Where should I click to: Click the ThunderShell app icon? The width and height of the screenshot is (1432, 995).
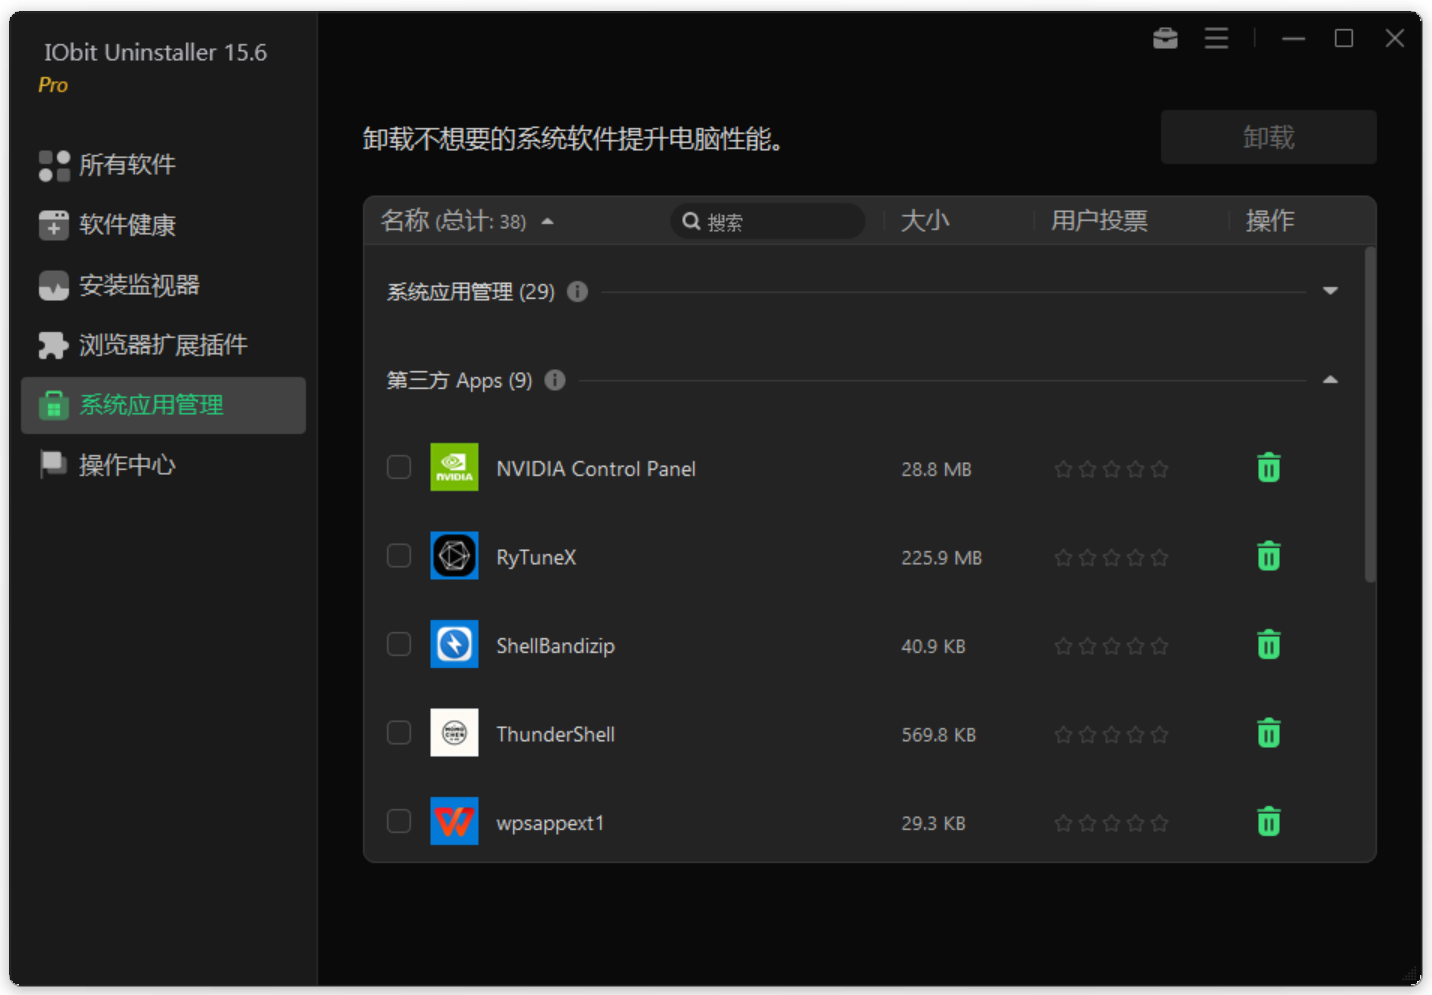(454, 733)
